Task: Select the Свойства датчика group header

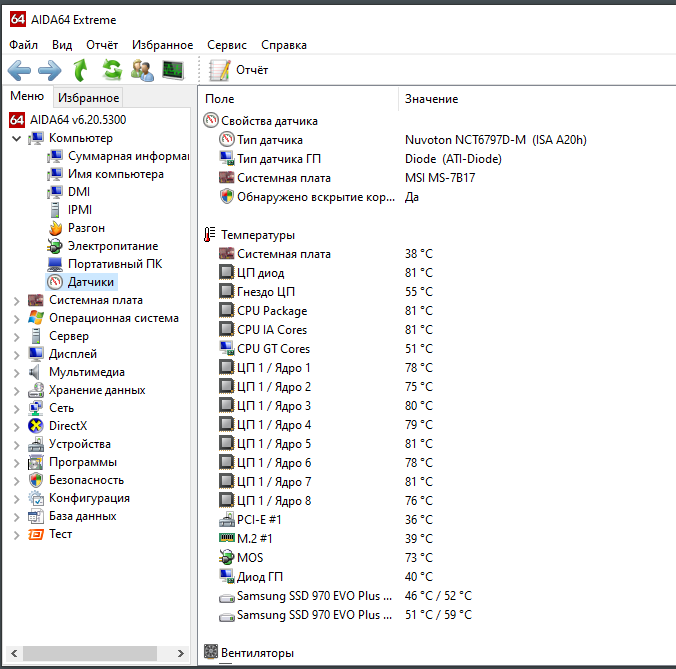Action: [x=260, y=121]
